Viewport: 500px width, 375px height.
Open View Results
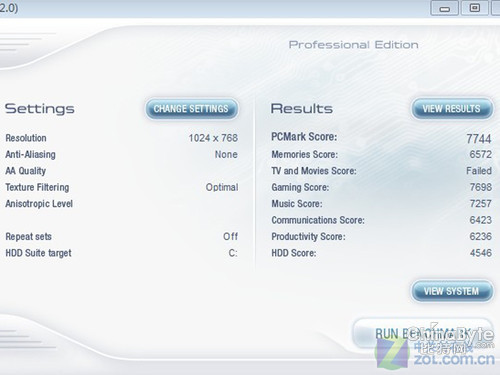[x=452, y=109]
